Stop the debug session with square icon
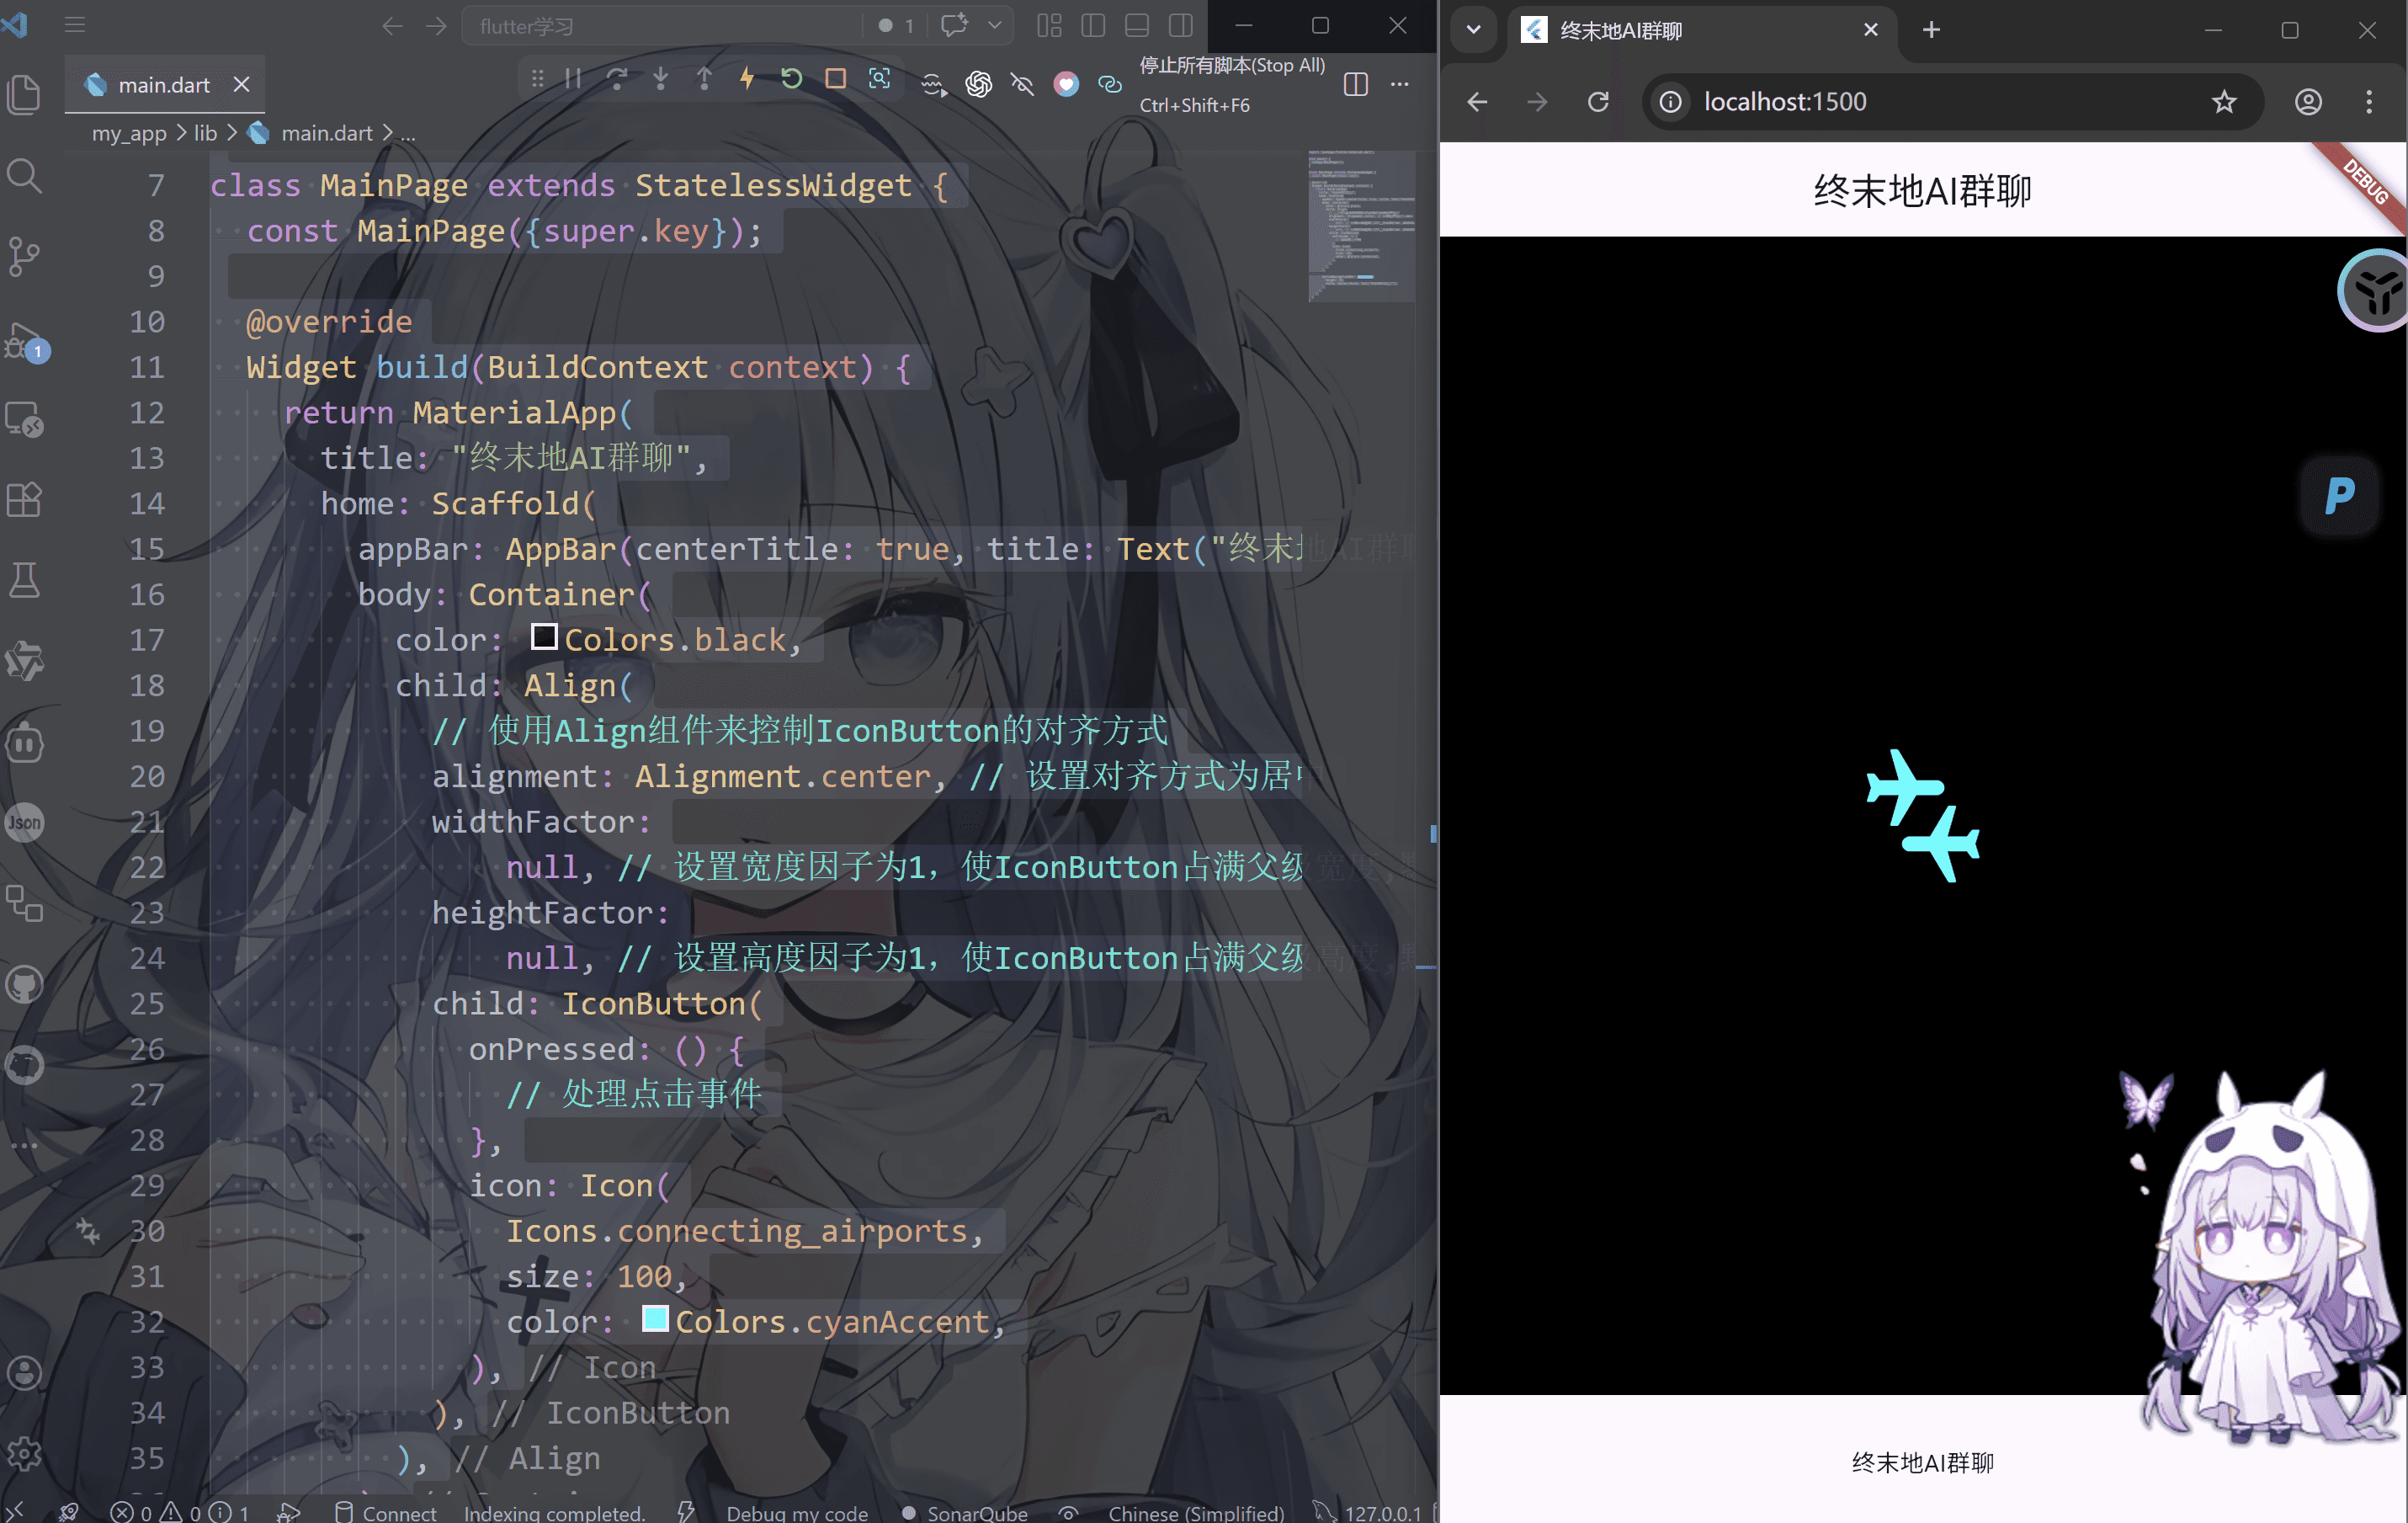2408x1523 pixels. coord(836,79)
